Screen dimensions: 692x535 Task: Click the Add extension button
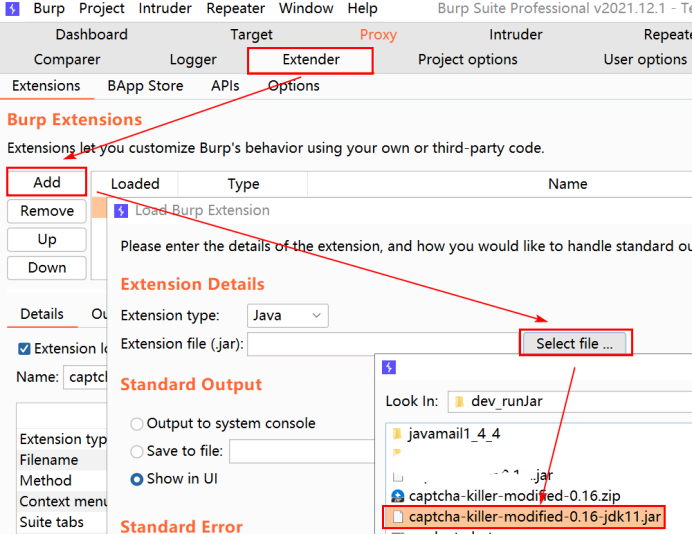click(47, 182)
